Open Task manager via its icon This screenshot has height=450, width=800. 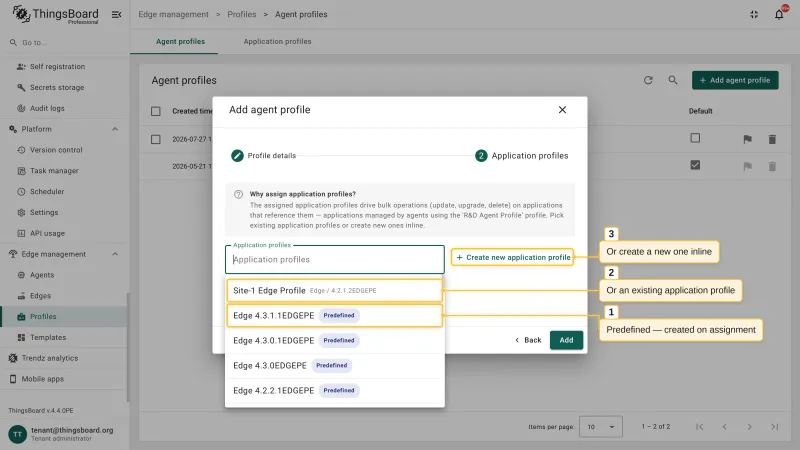[x=21, y=171]
